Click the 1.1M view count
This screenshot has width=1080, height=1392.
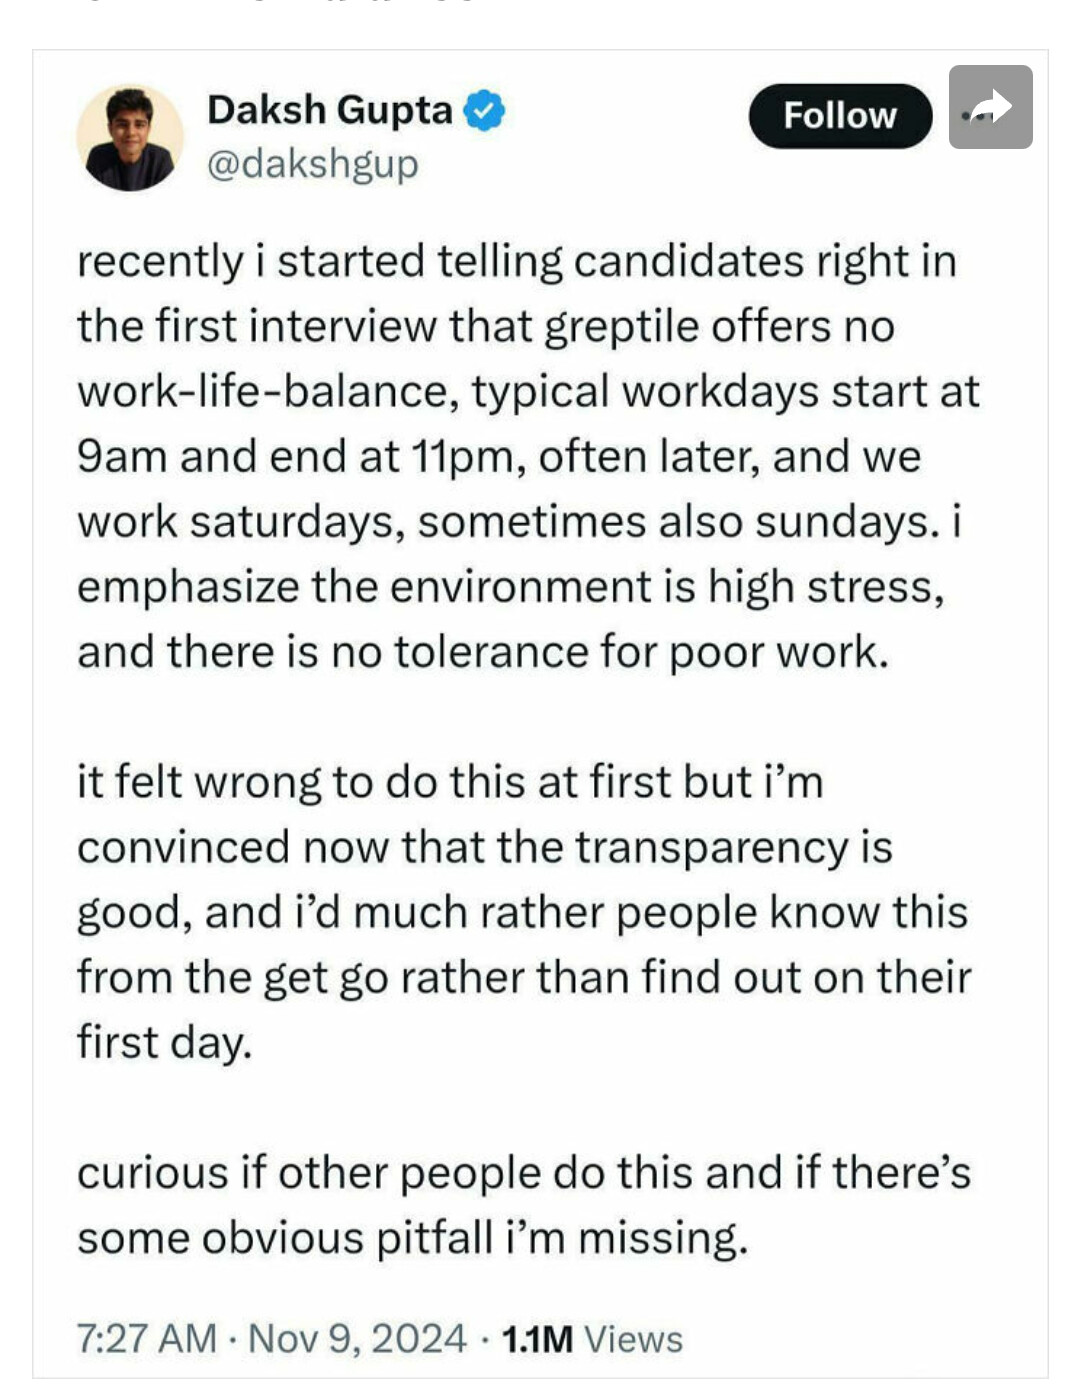pyautogui.click(x=537, y=1338)
